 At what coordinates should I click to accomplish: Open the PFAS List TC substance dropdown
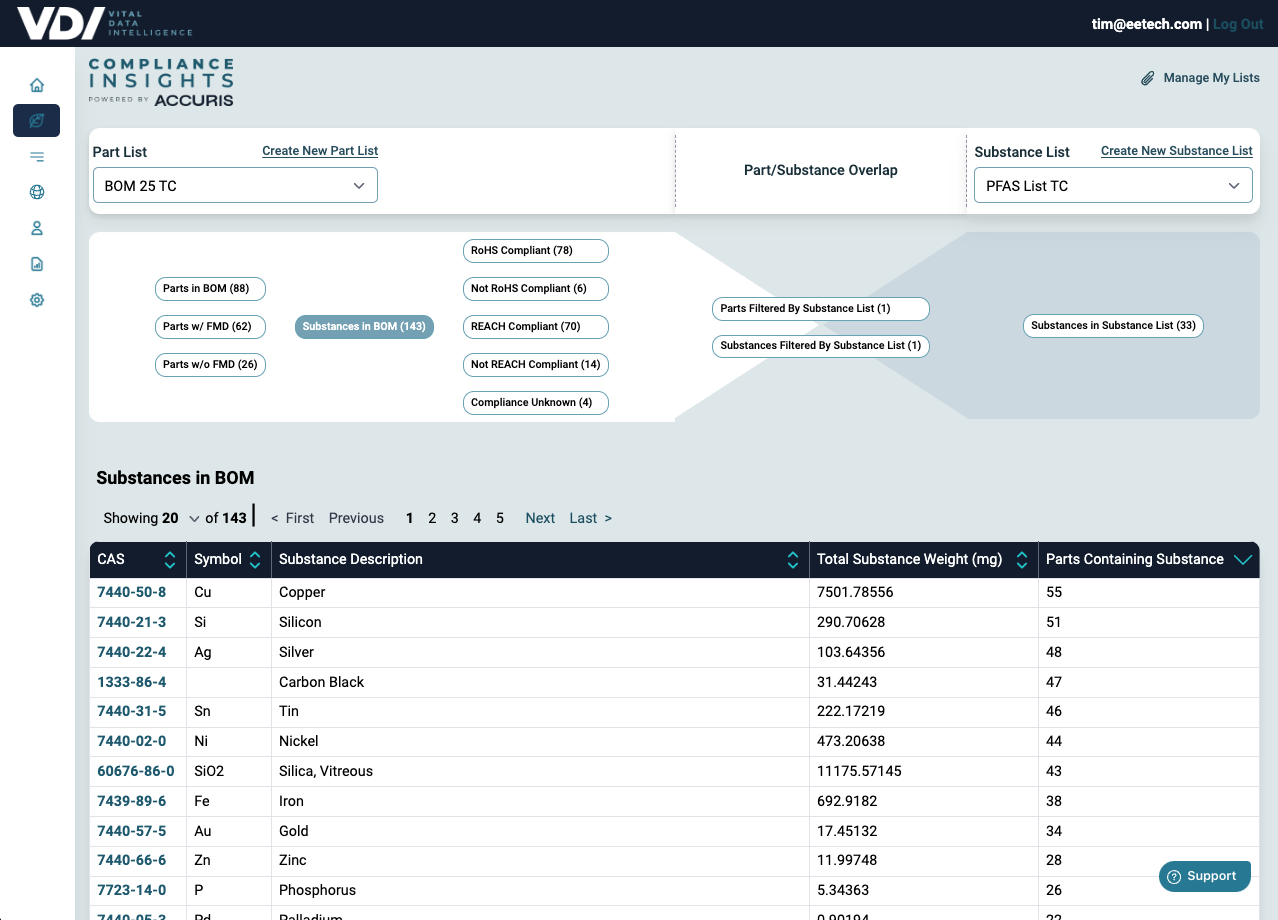click(x=1113, y=186)
